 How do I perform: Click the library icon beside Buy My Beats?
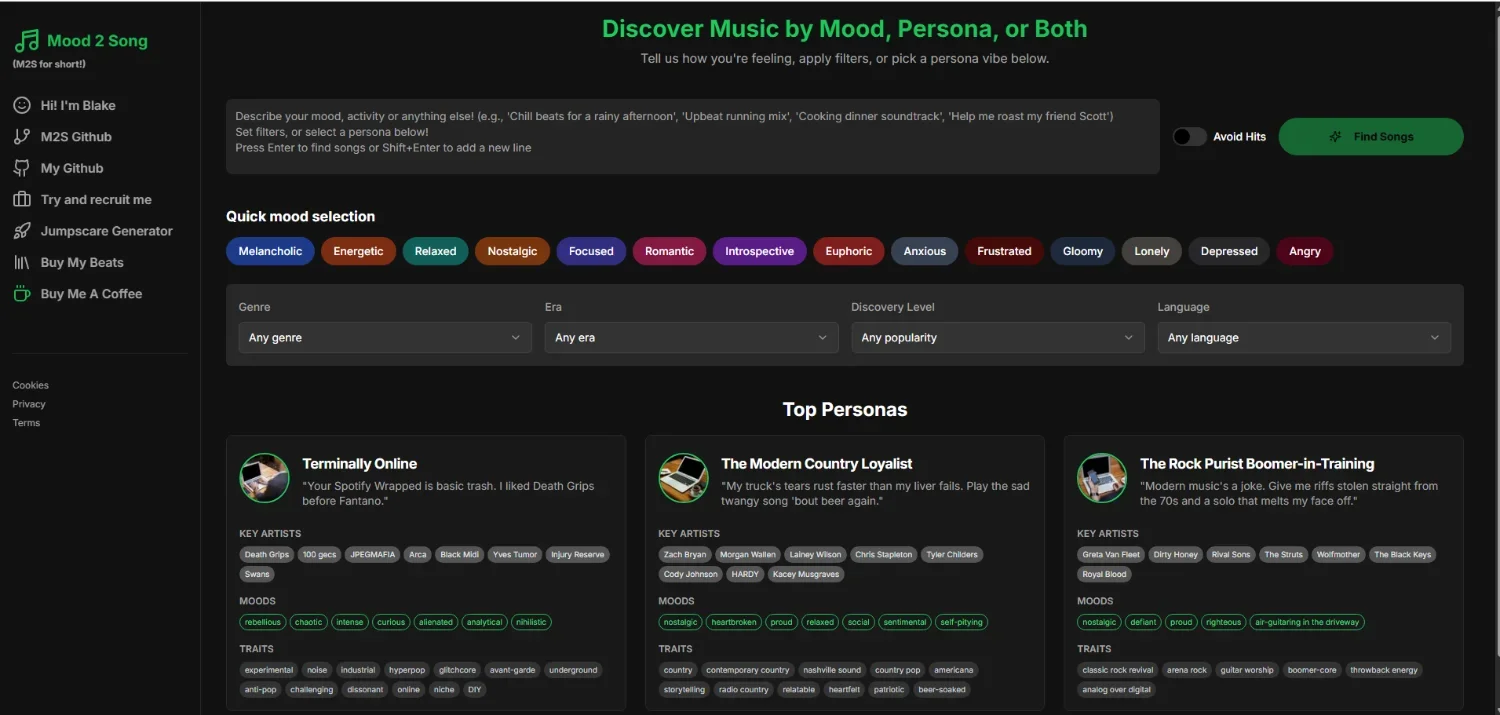tap(21, 263)
